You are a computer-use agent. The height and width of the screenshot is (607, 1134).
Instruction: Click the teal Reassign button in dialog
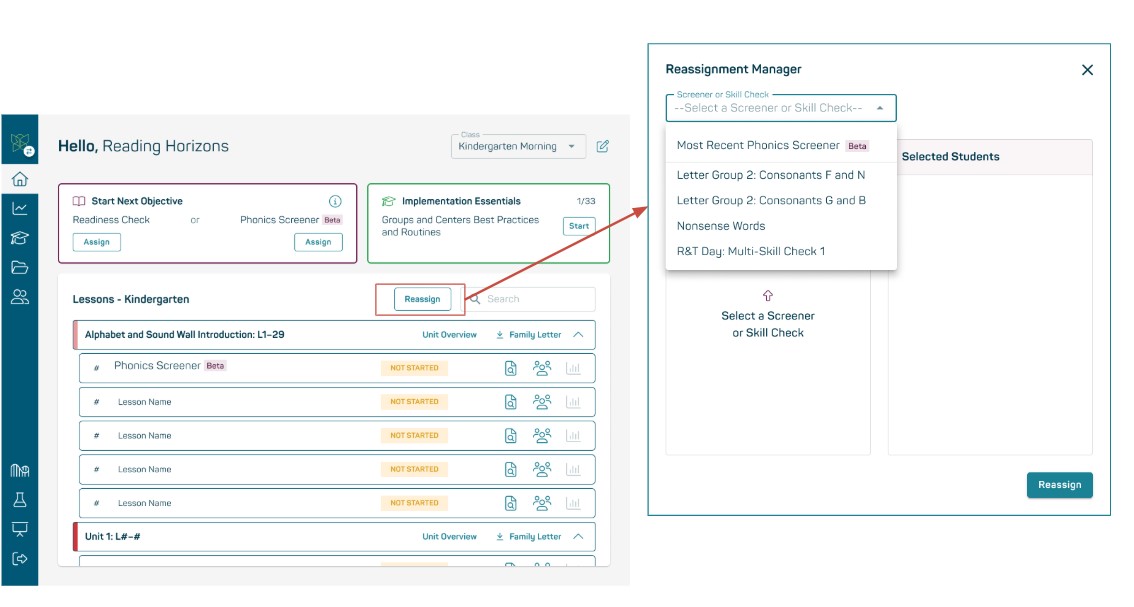point(1060,485)
